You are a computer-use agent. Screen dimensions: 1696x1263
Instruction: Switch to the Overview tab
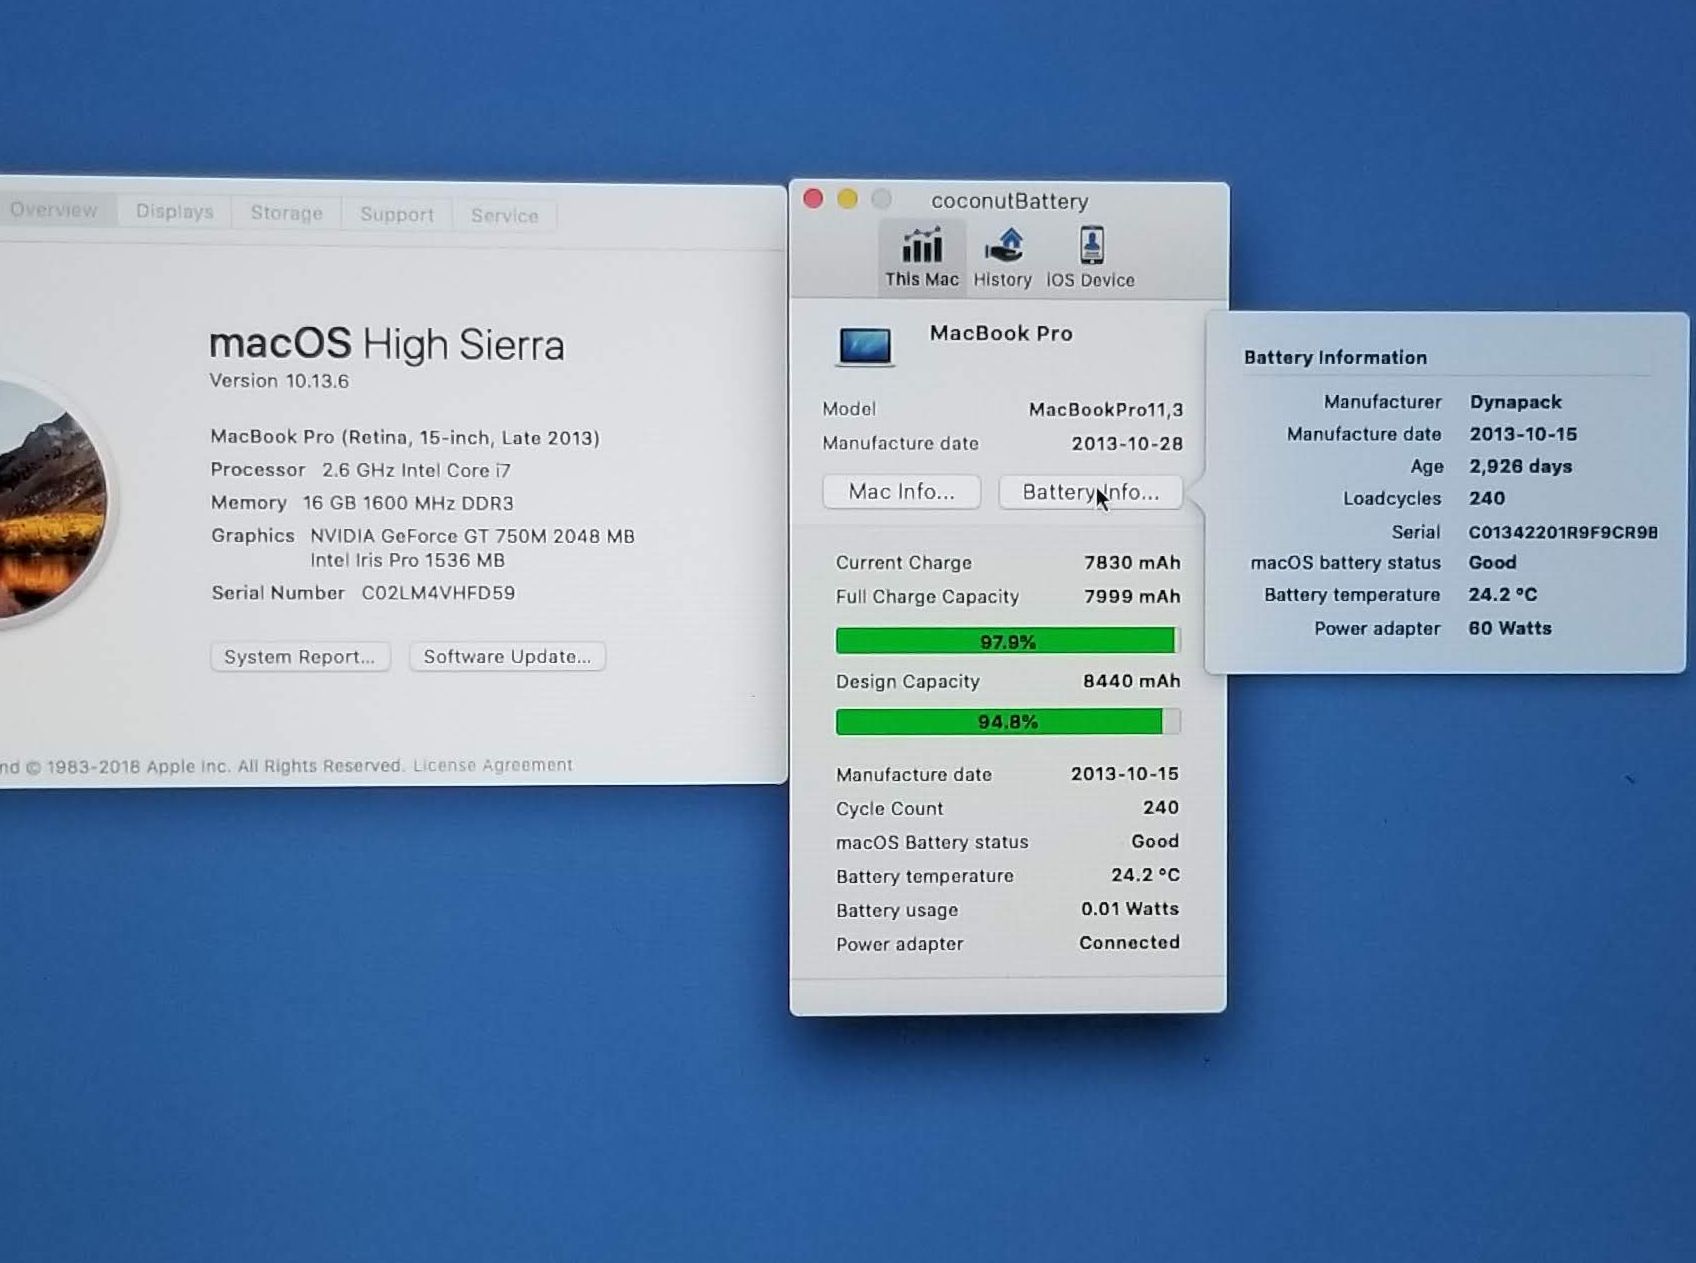[54, 210]
